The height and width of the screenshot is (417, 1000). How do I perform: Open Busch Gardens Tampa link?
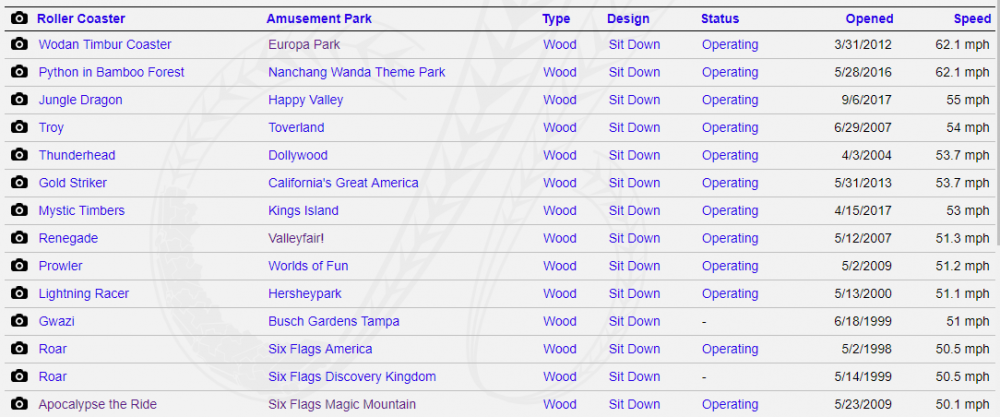[x=334, y=321]
